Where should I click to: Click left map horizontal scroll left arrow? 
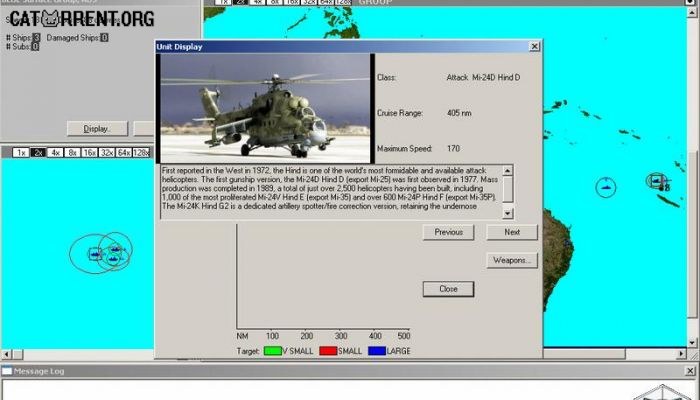[6, 354]
